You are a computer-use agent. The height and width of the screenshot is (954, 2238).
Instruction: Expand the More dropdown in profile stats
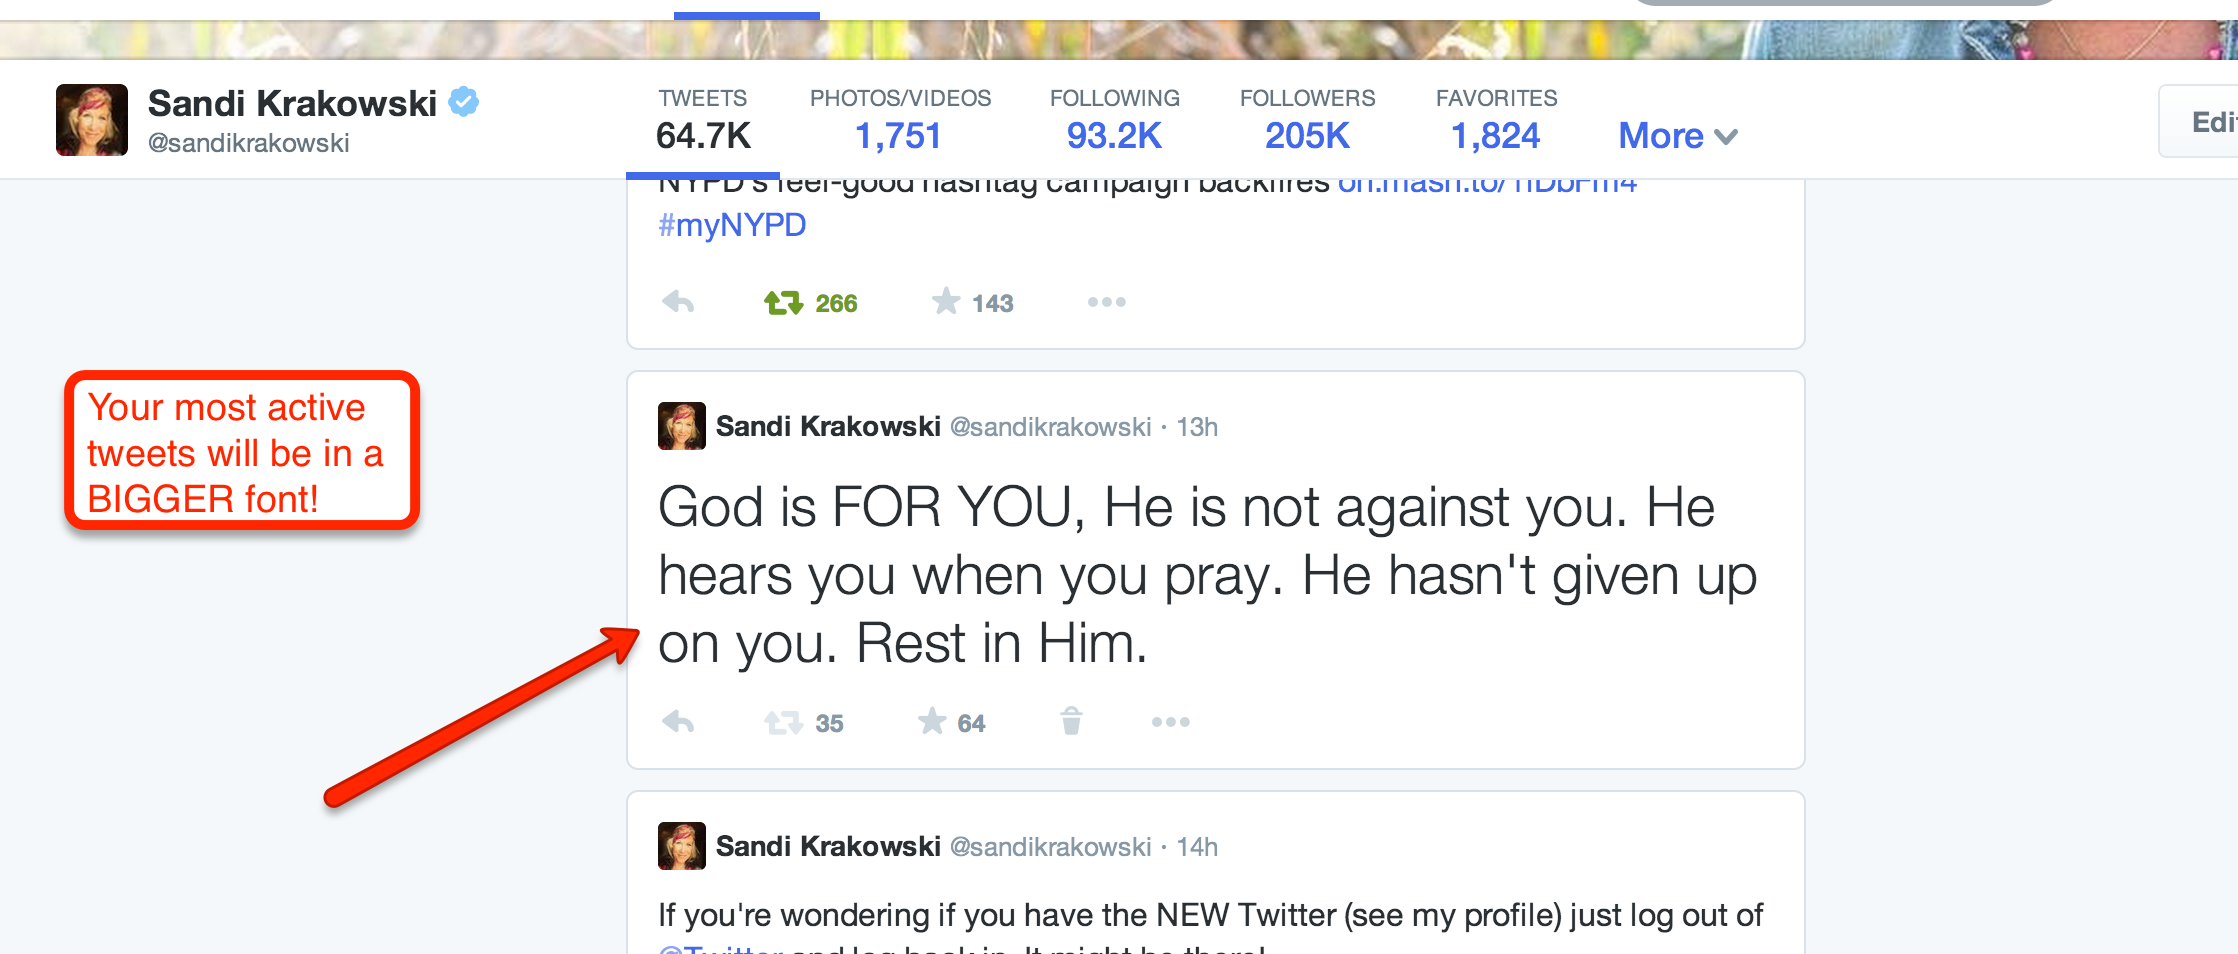coord(1678,136)
